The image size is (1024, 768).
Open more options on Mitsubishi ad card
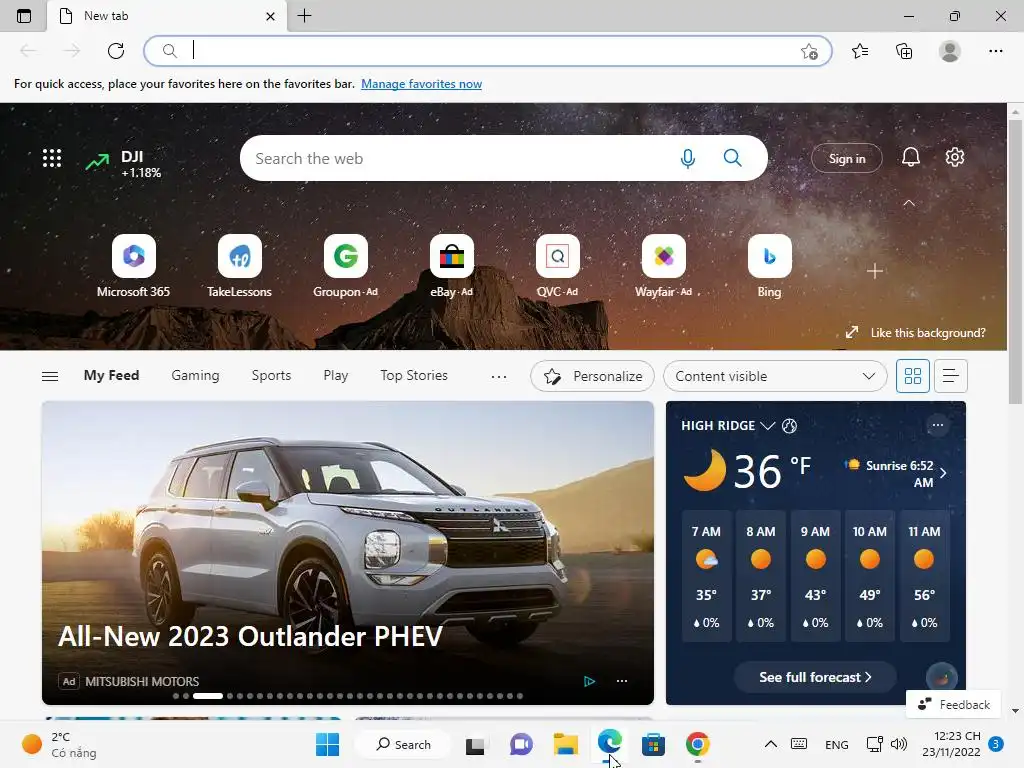click(x=622, y=681)
